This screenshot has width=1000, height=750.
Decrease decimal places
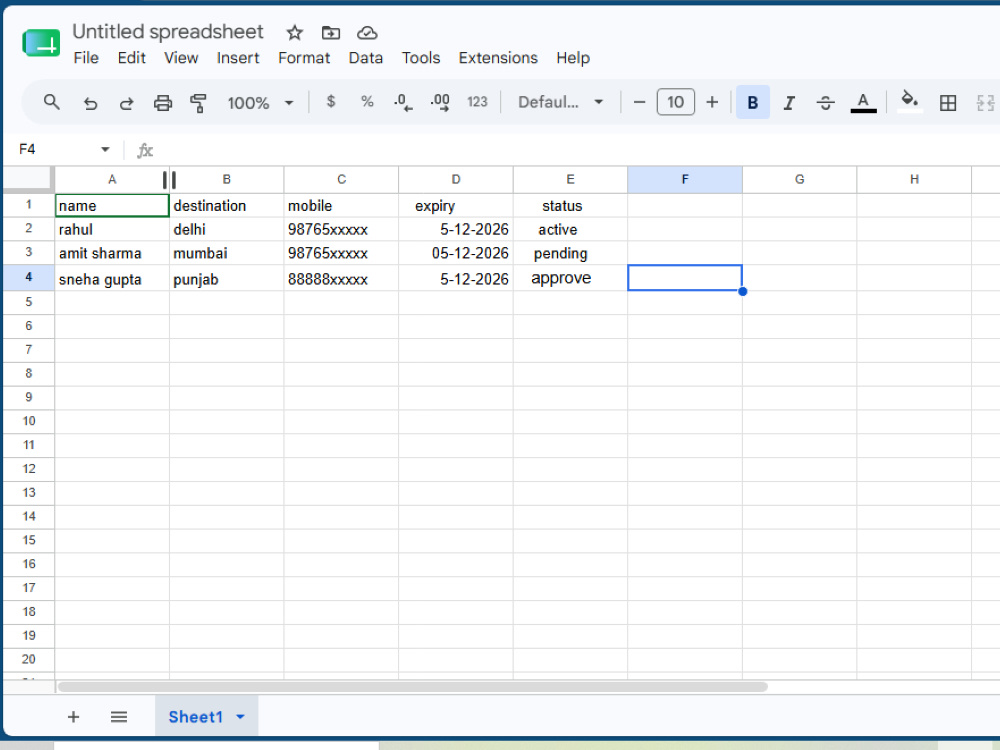[403, 102]
